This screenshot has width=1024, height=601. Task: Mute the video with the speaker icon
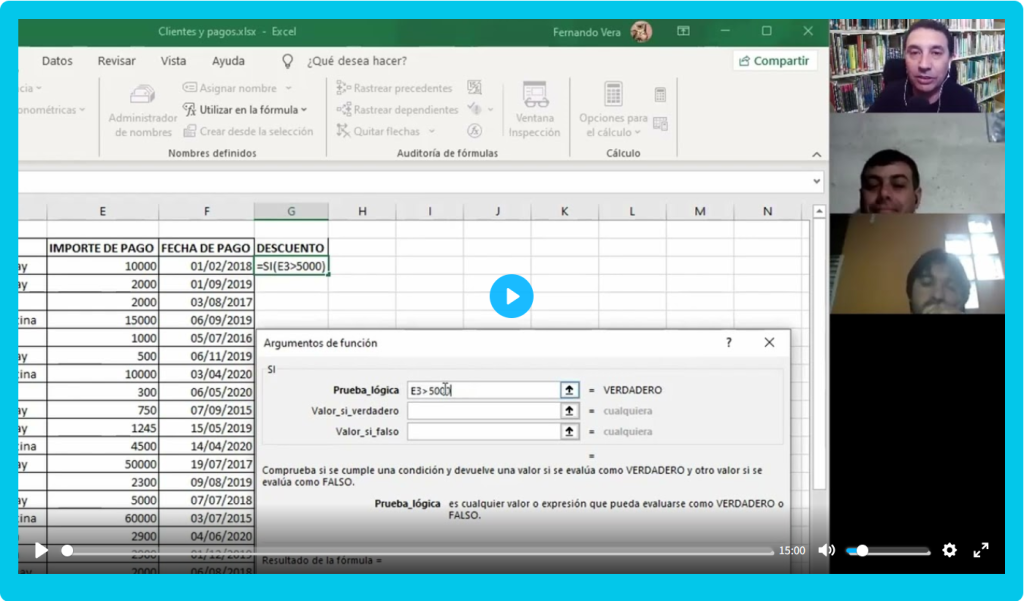(826, 550)
